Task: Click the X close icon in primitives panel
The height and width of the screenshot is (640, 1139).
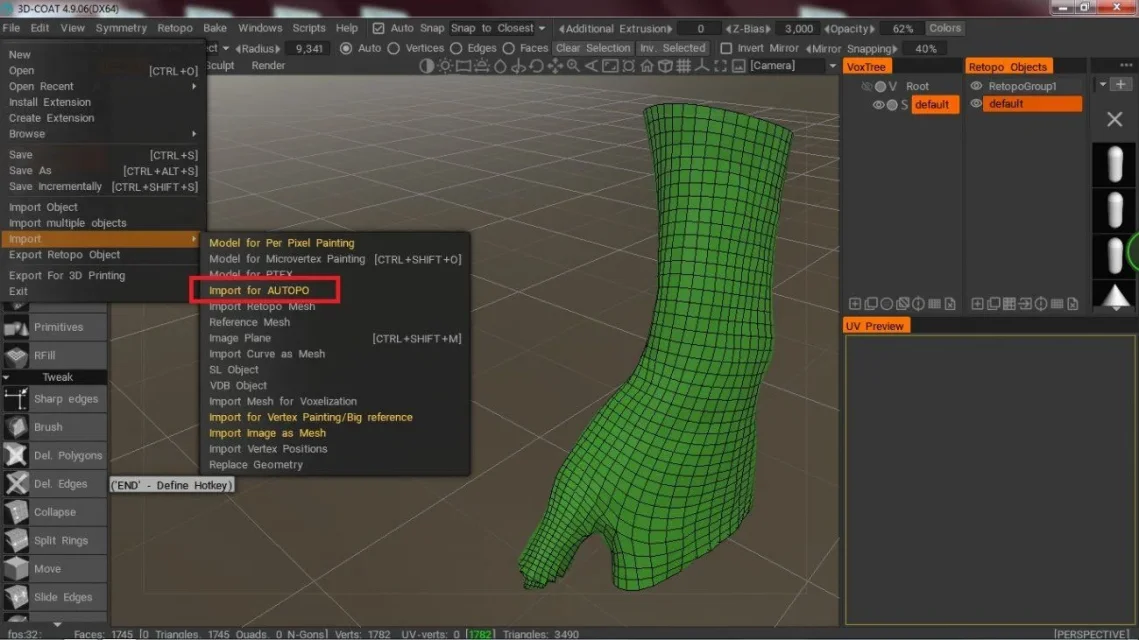Action: (1114, 119)
